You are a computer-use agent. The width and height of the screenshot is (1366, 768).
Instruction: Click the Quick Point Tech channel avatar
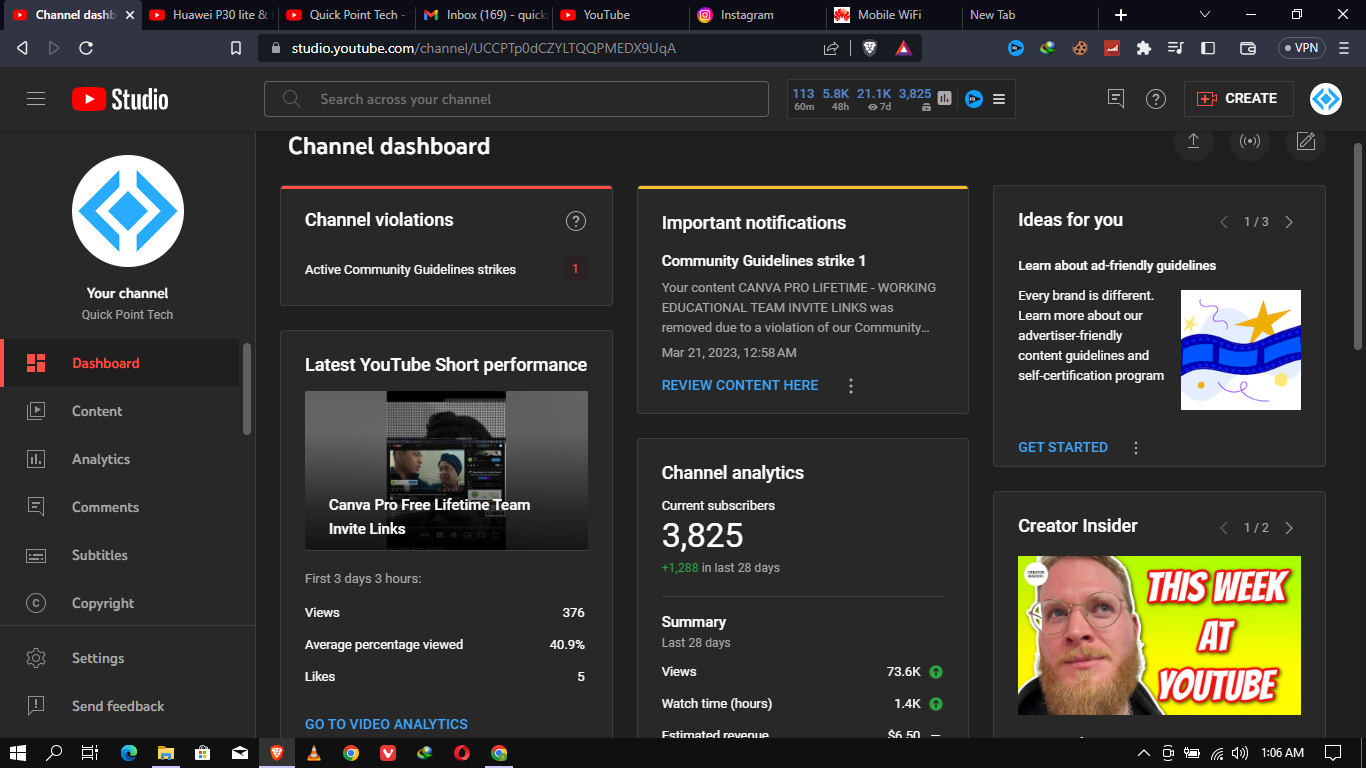128,211
